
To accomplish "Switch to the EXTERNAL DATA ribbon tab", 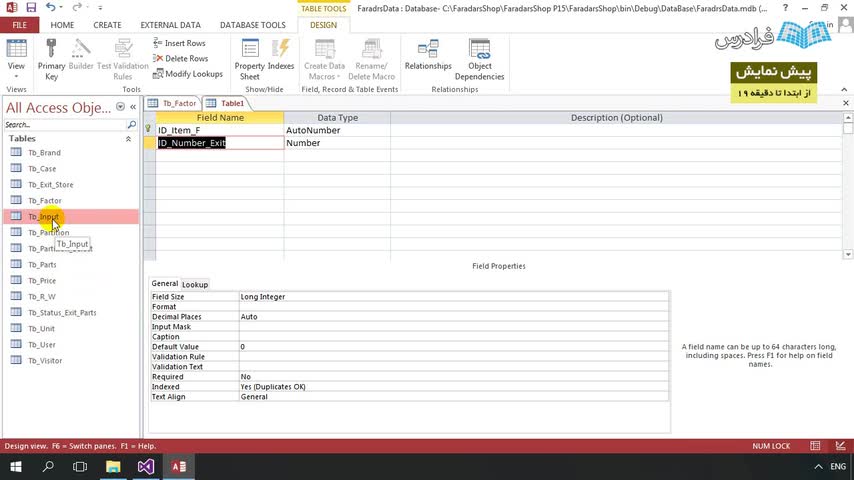I will tap(170, 25).
